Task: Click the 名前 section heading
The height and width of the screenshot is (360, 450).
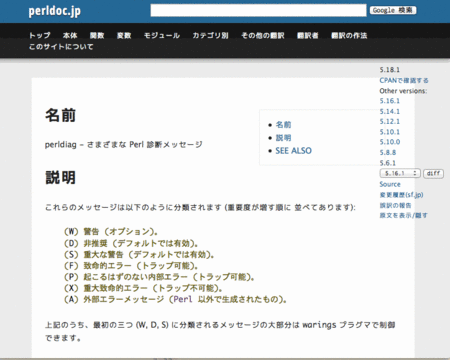Action: 60,115
